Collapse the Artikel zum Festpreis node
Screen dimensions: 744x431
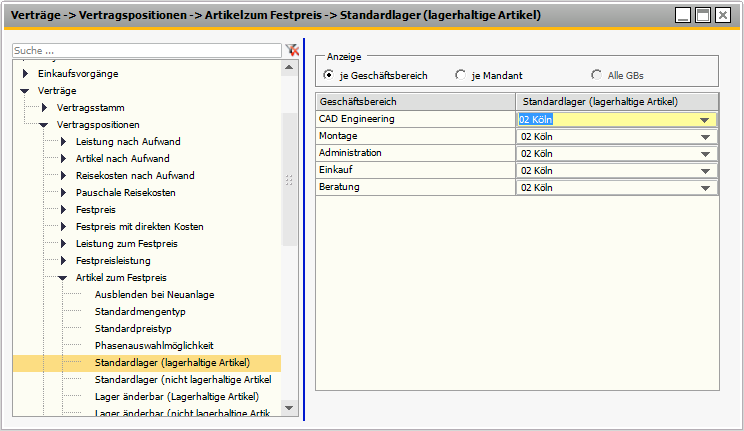point(63,277)
